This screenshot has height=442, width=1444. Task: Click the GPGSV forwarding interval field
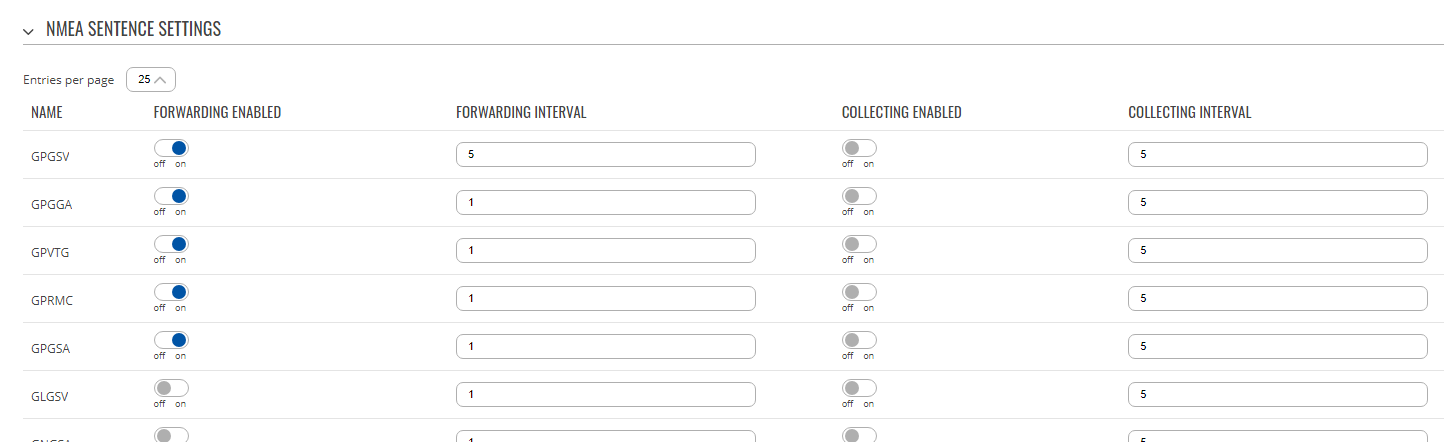pos(605,154)
